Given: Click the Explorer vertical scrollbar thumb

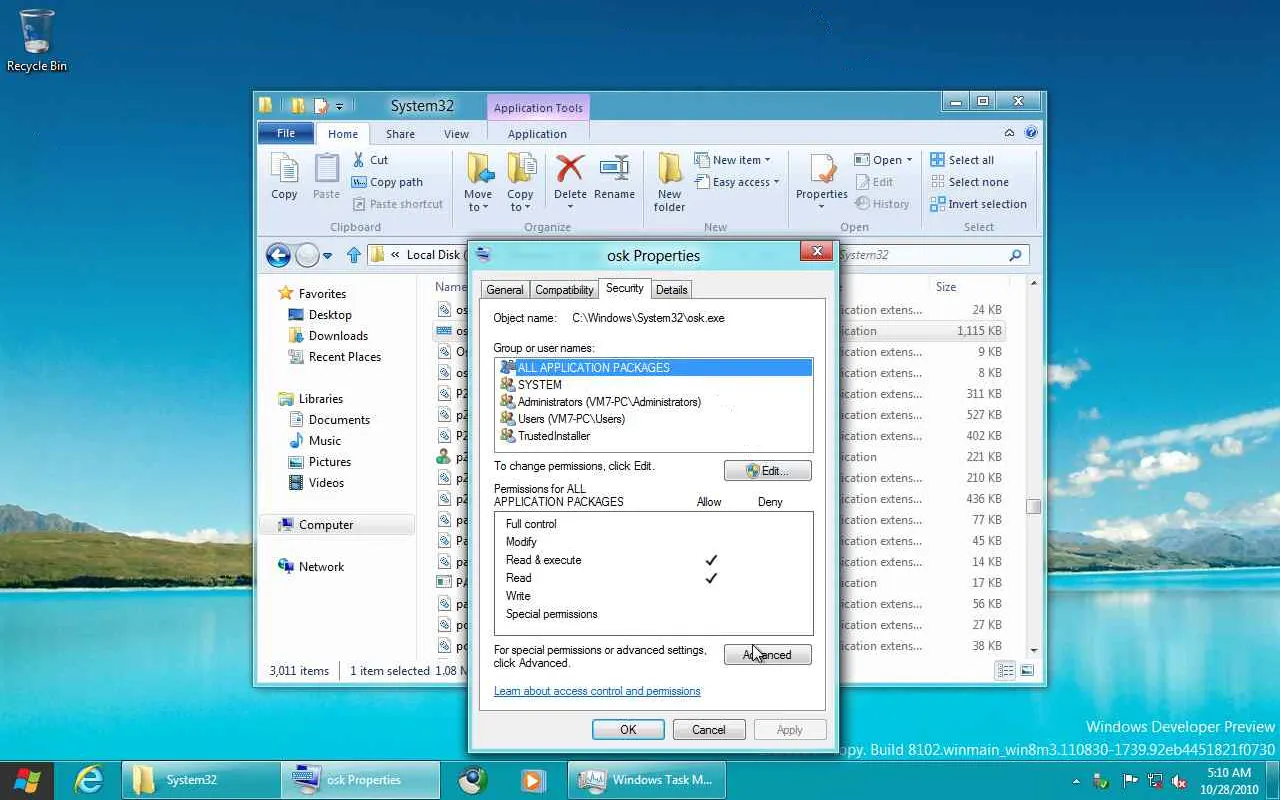Looking at the screenshot, I should [x=1033, y=507].
